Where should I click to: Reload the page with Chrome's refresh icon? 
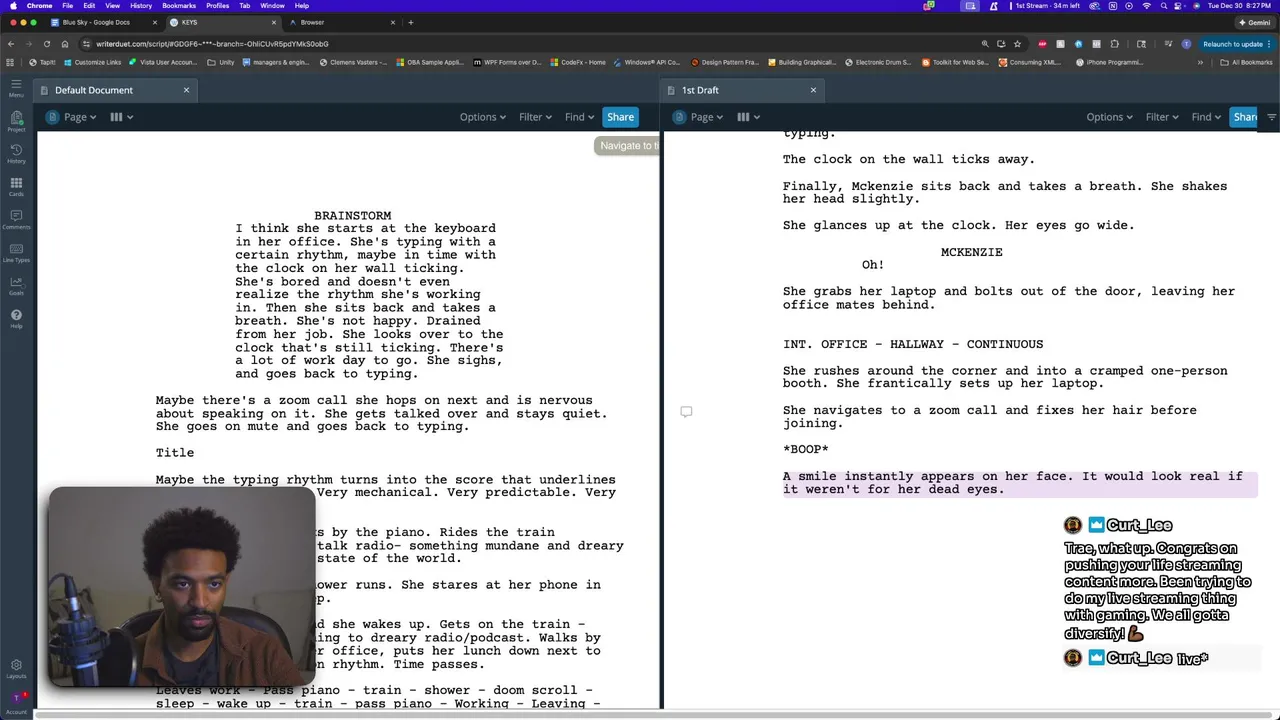point(47,44)
